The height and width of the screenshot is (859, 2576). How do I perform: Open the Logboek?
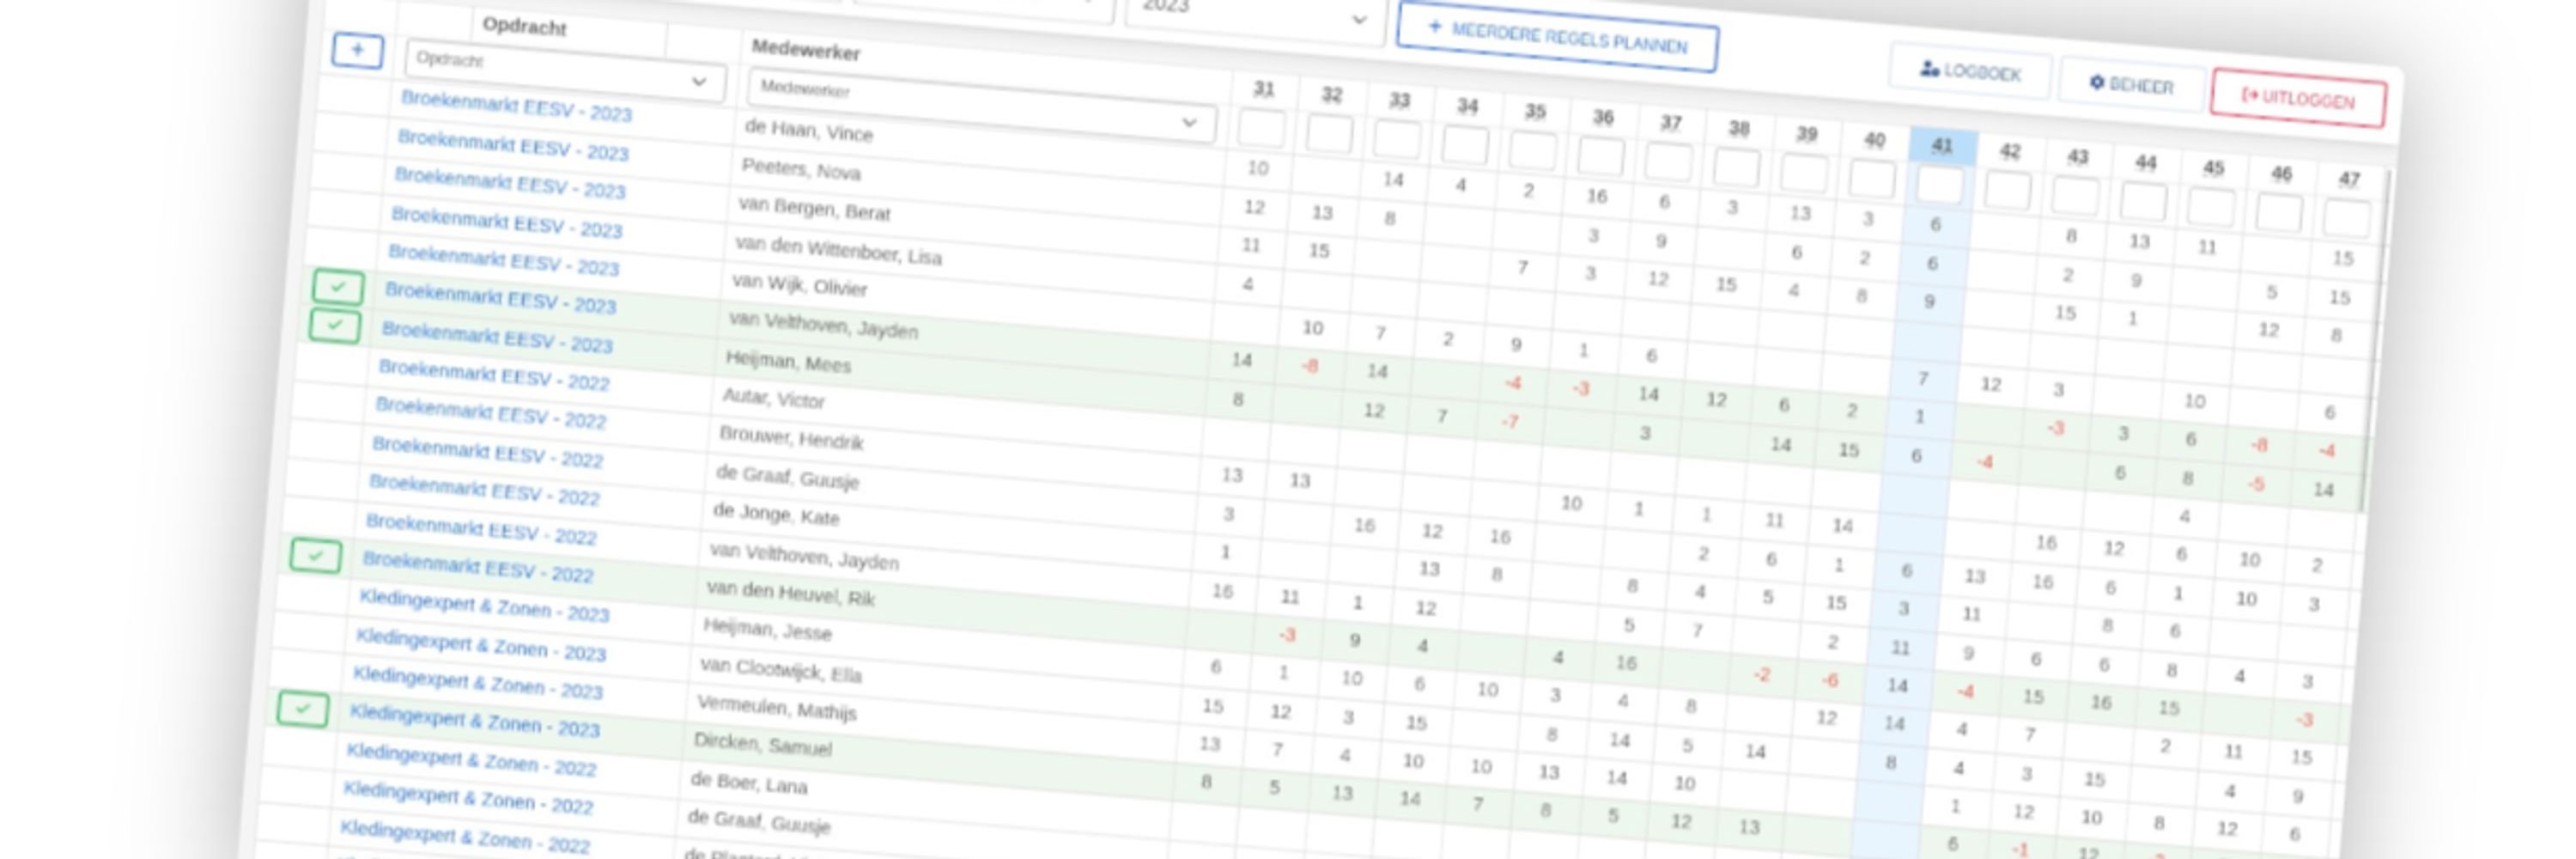[x=1970, y=71]
